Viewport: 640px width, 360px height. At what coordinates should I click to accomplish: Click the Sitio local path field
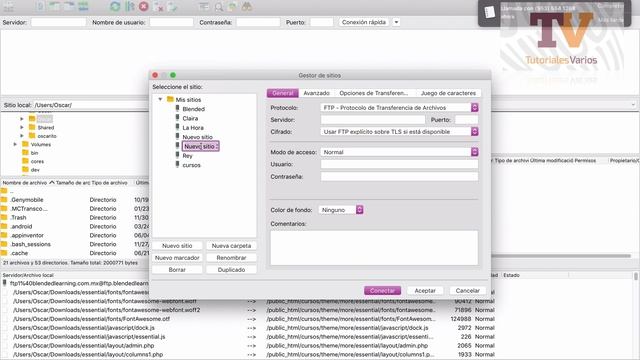(x=91, y=105)
